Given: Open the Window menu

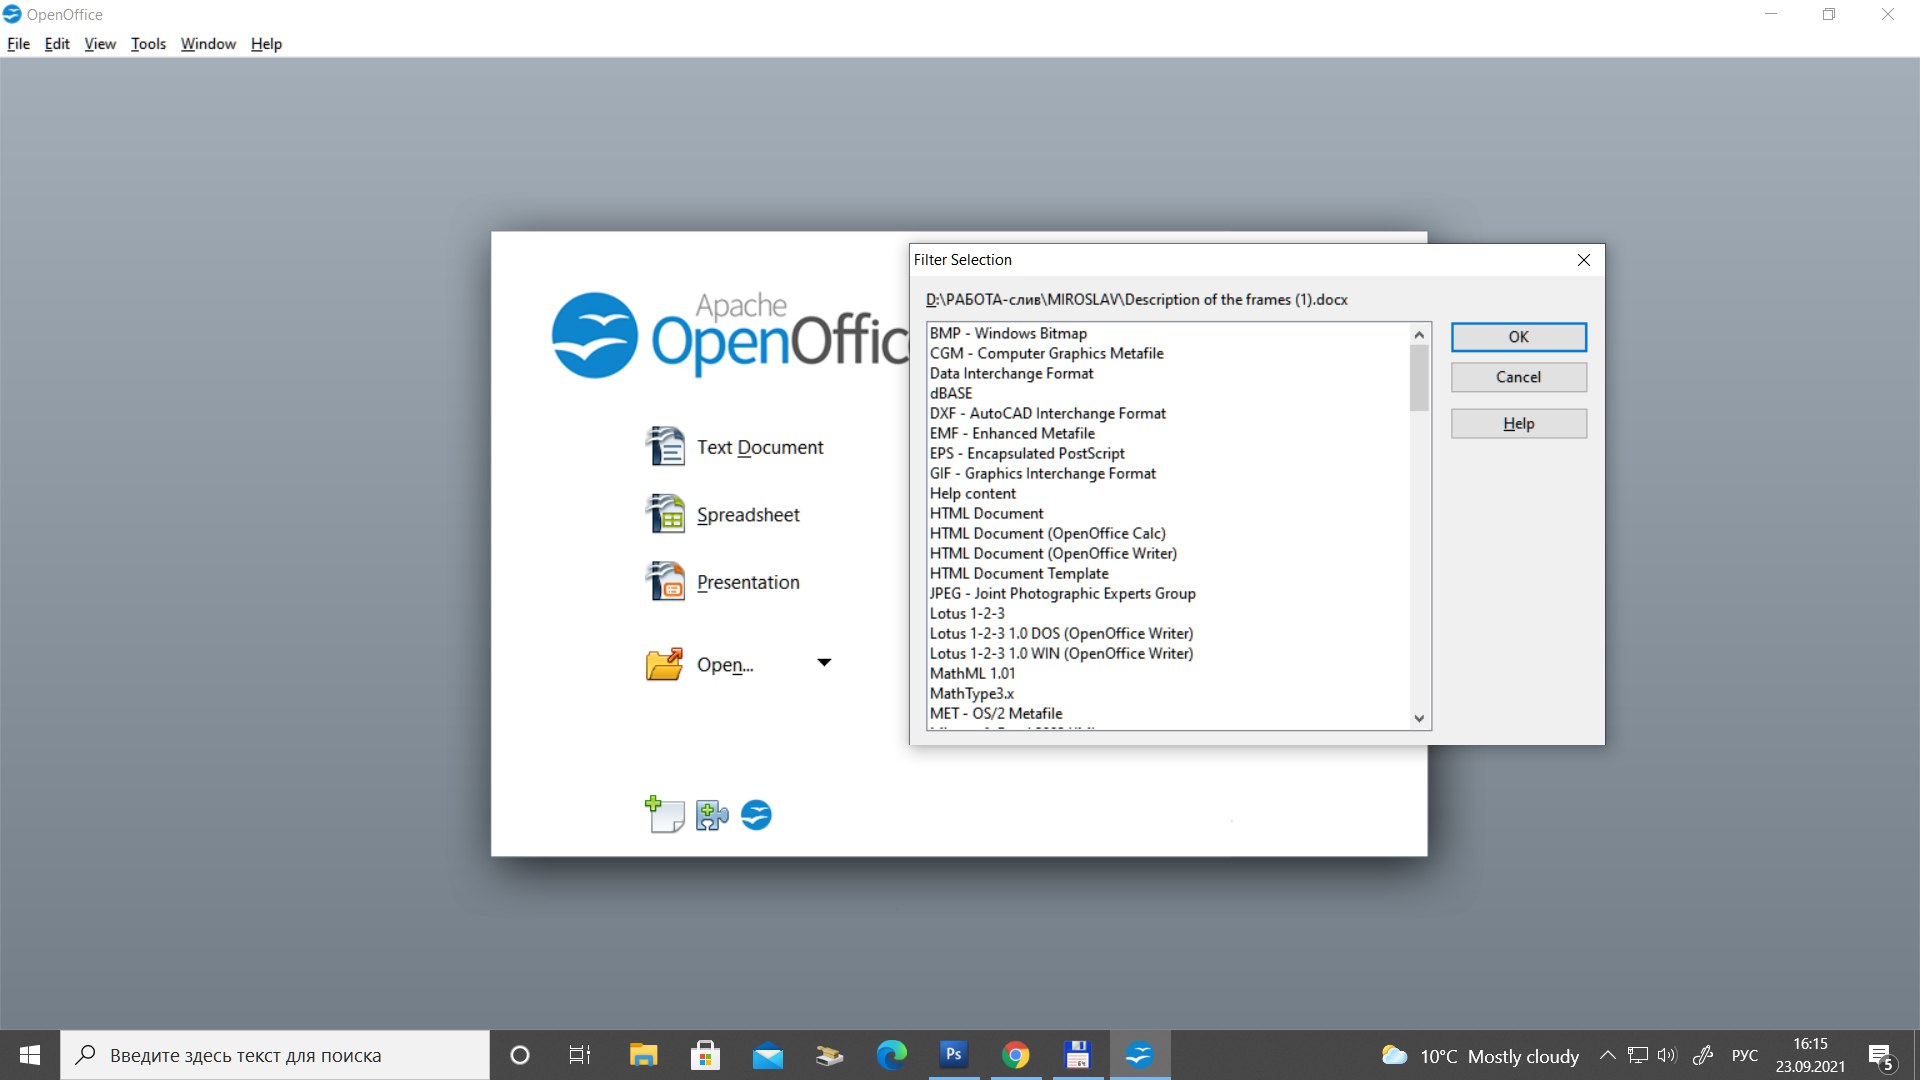Looking at the screenshot, I should [x=208, y=44].
